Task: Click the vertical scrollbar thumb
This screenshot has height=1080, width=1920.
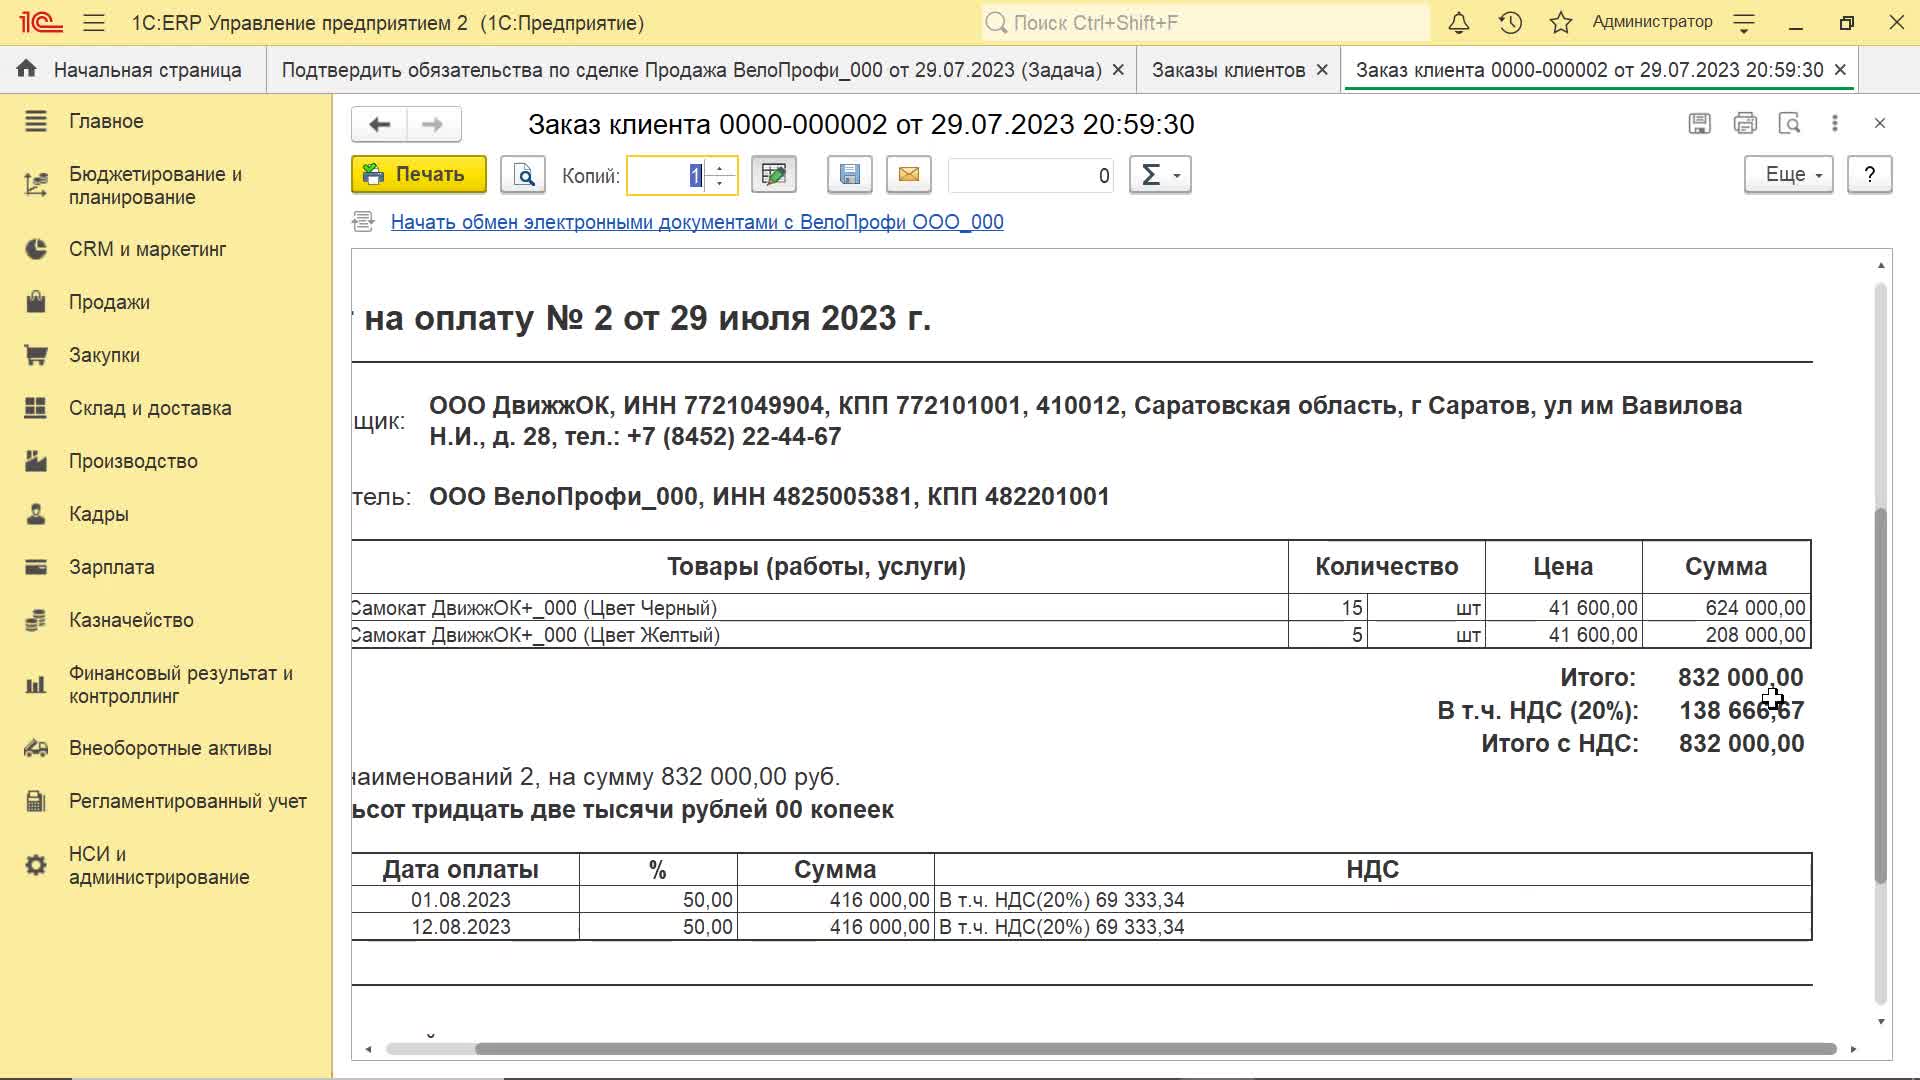Action: point(1880,695)
